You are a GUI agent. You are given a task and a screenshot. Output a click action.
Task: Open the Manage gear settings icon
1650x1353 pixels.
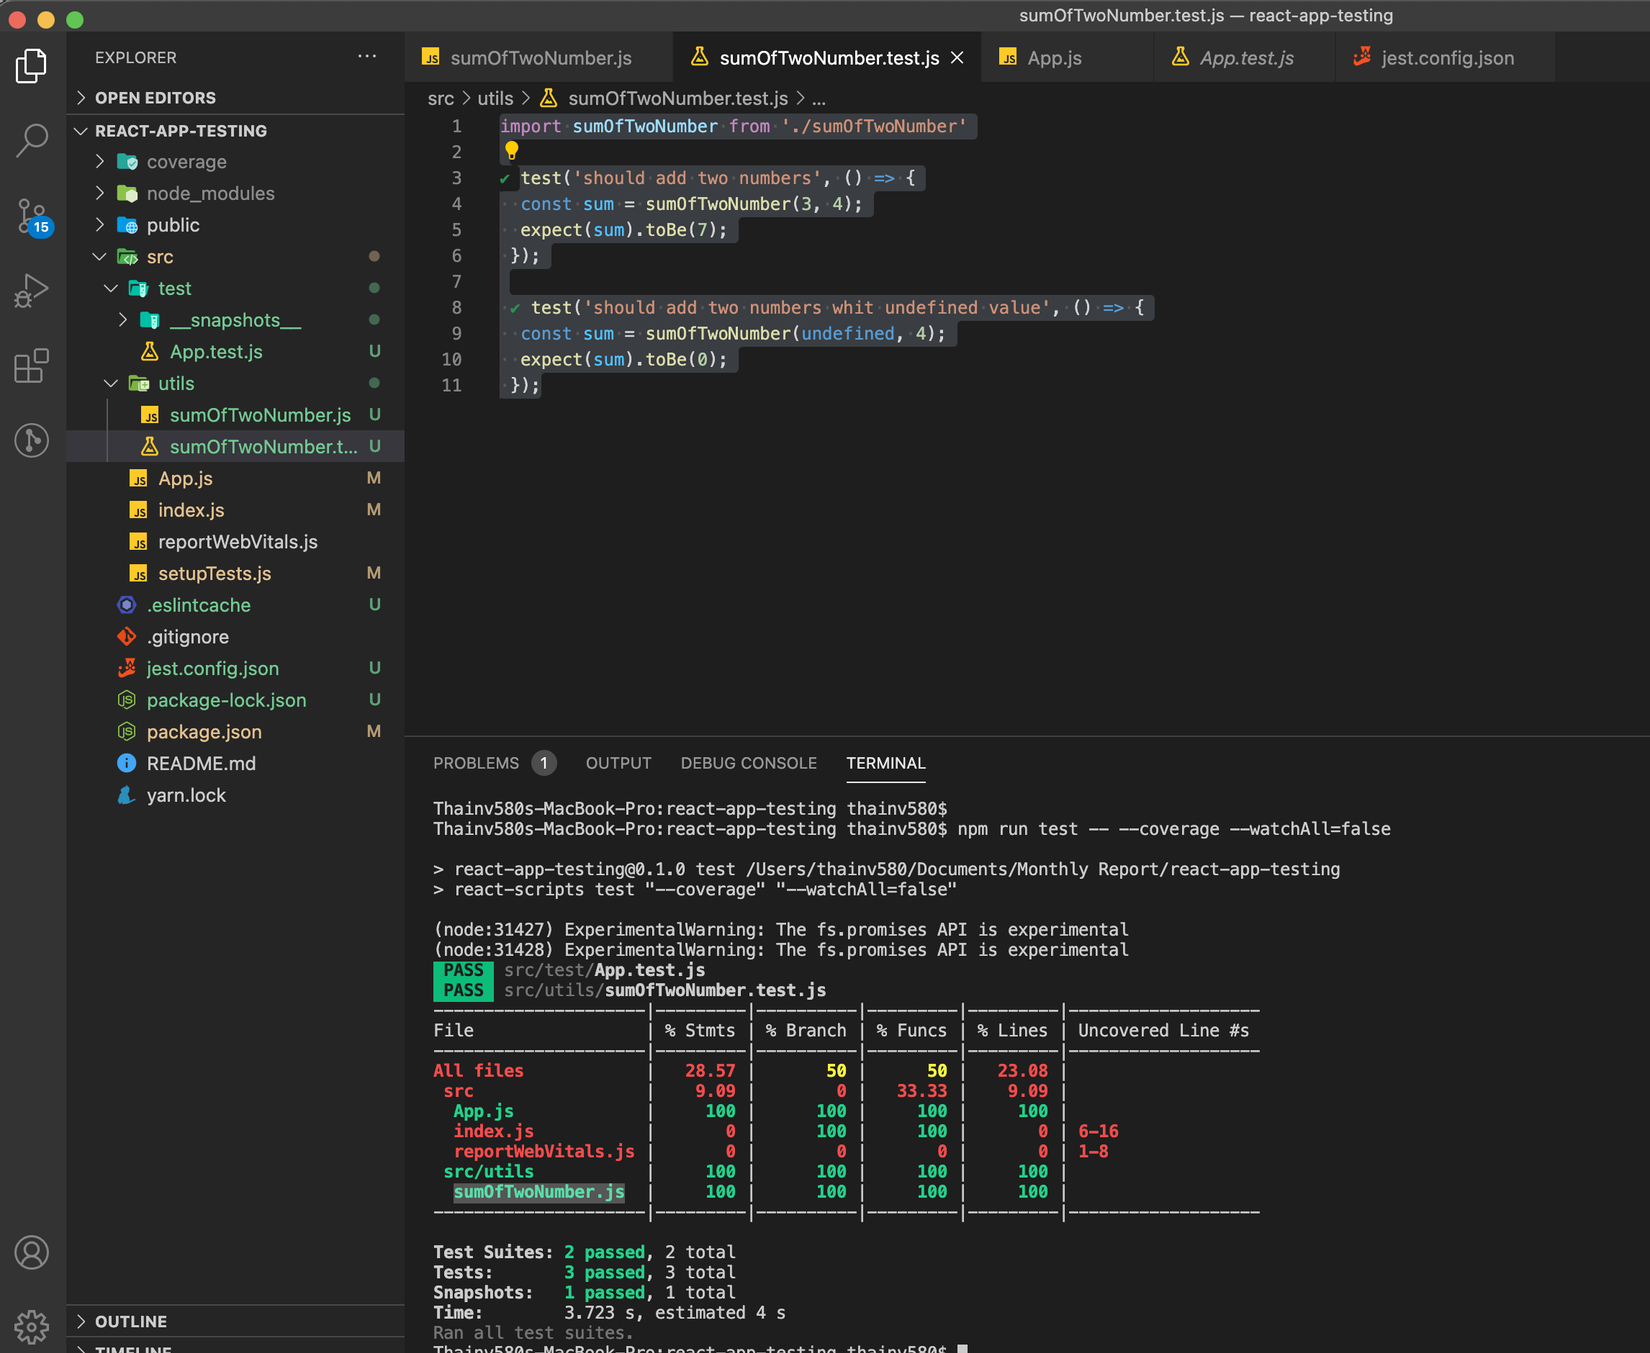pyautogui.click(x=32, y=1326)
